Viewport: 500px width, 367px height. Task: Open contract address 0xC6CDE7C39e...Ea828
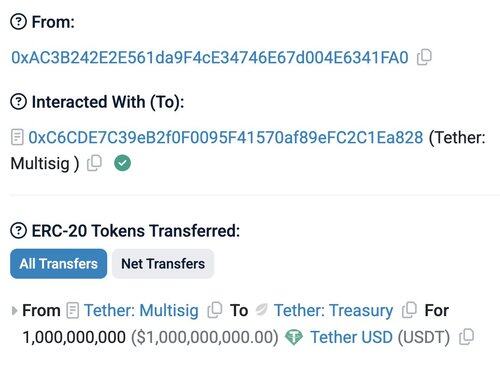226,137
